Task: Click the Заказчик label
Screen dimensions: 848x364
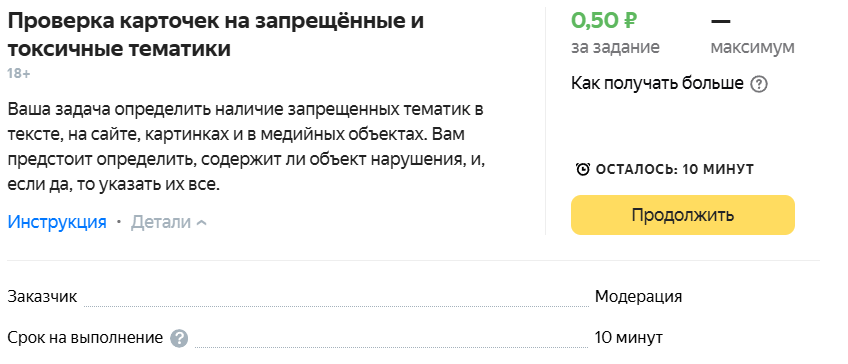Action: click(42, 296)
